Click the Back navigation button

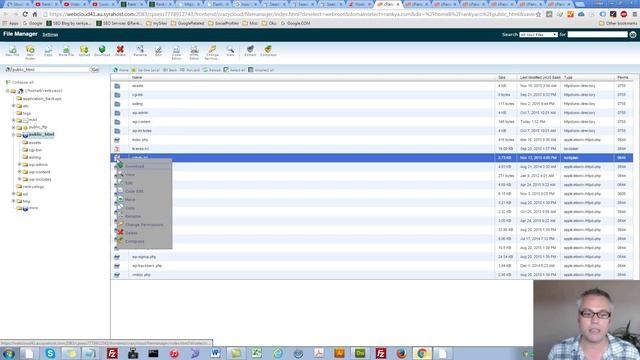pyautogui.click(x=170, y=70)
